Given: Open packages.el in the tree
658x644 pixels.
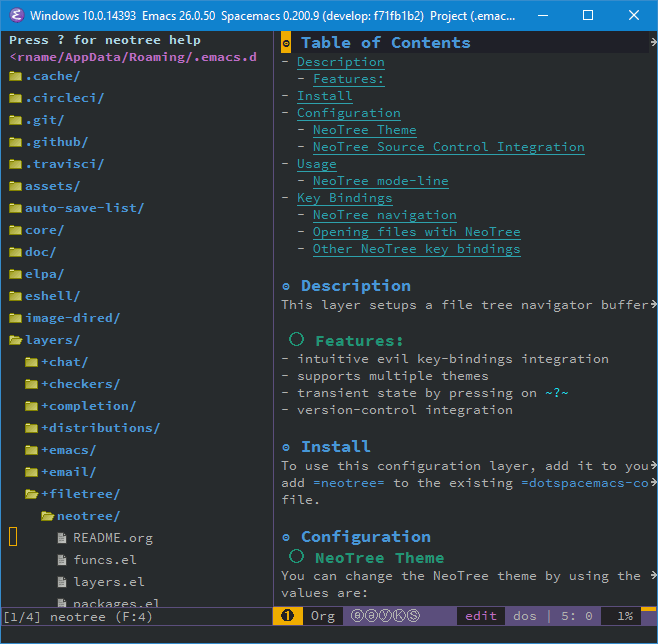Looking at the screenshot, I should (116, 603).
